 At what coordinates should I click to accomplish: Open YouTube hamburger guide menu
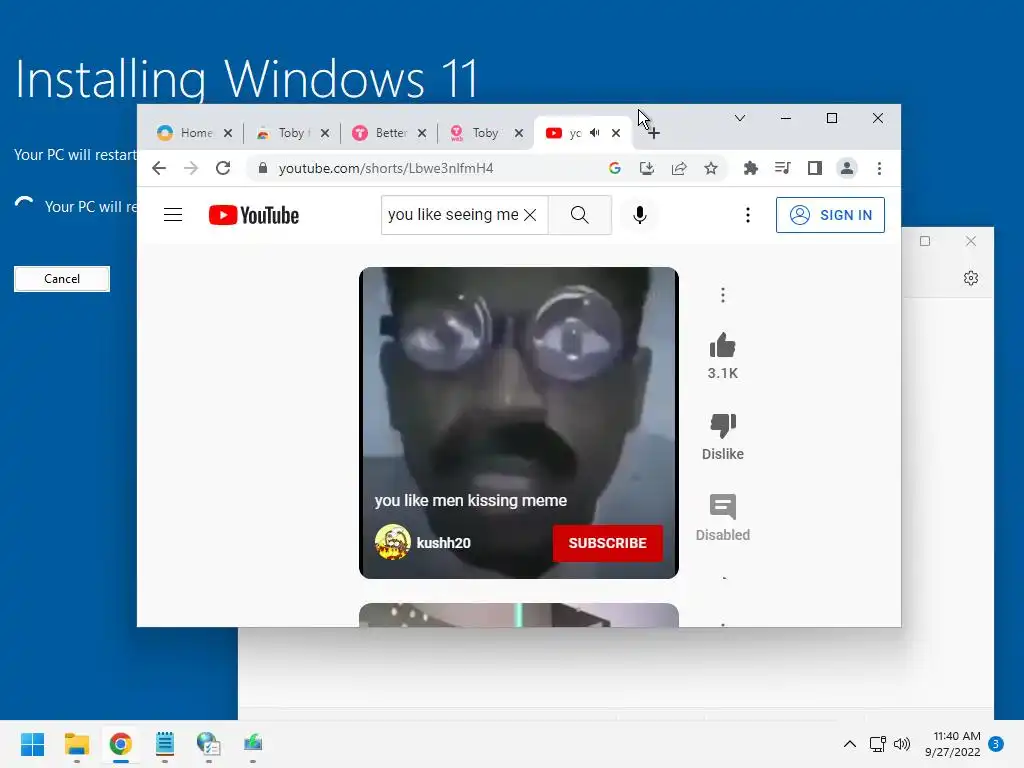click(173, 215)
